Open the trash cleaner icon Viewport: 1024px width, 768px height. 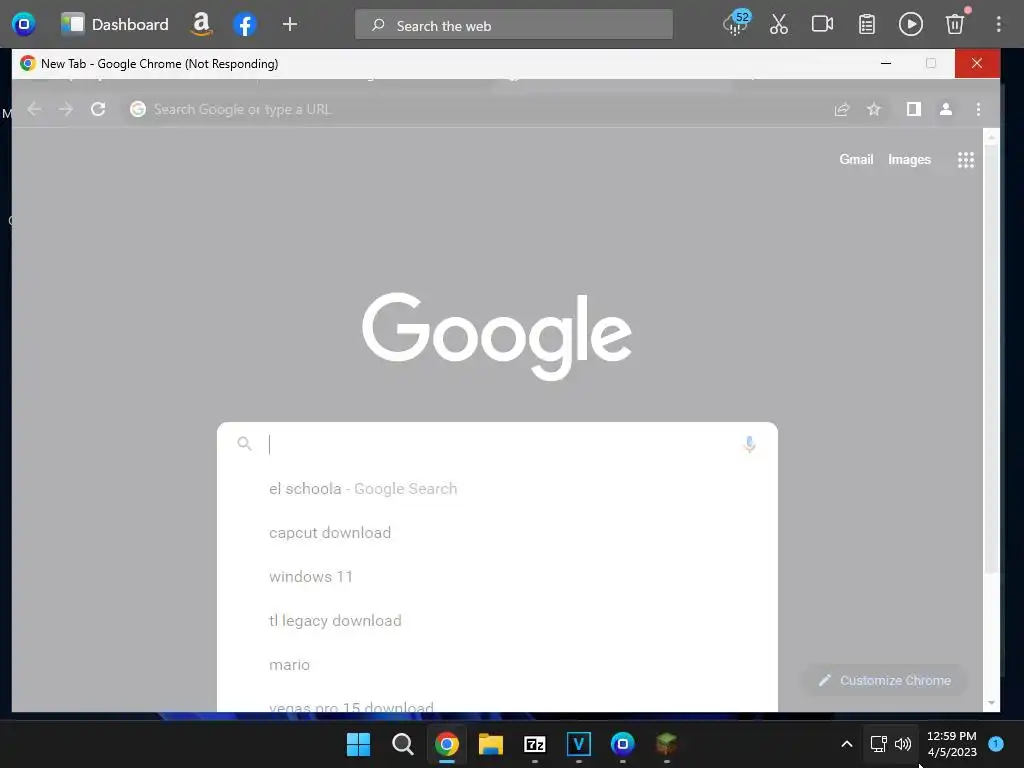pyautogui.click(x=955, y=25)
